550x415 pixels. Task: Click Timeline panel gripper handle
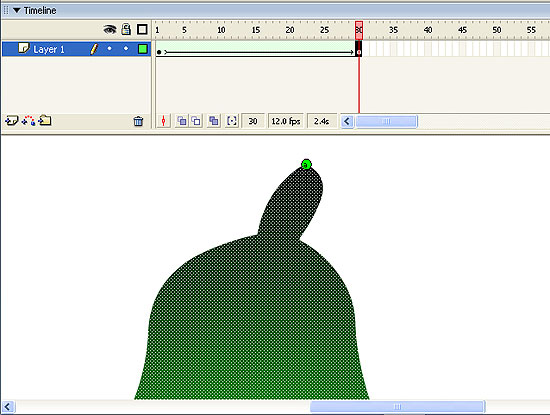(6, 10)
